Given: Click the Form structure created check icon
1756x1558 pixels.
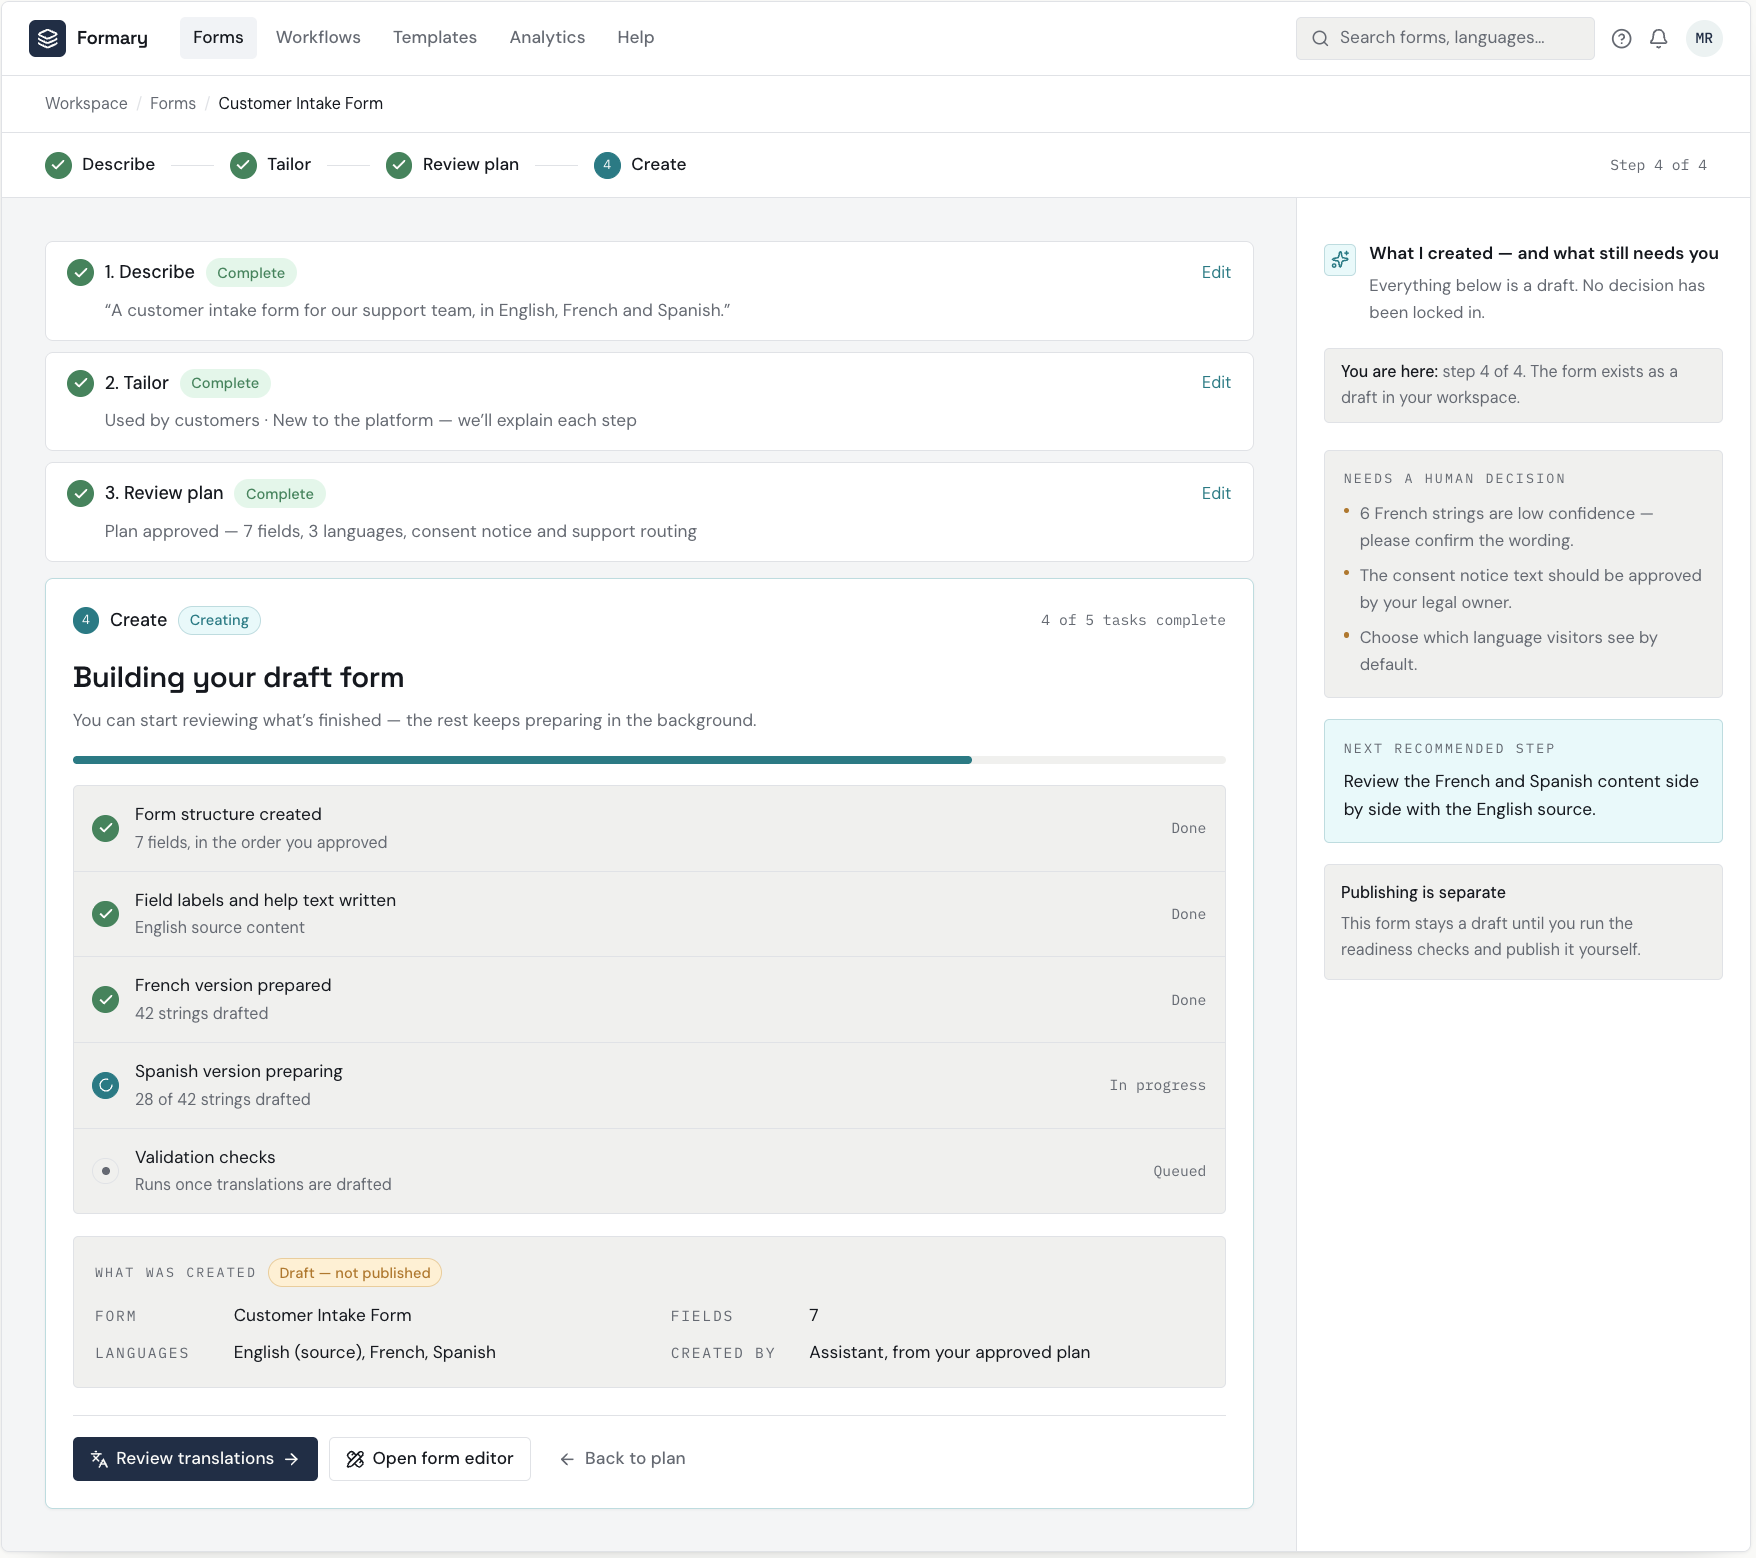Looking at the screenshot, I should [x=105, y=828].
